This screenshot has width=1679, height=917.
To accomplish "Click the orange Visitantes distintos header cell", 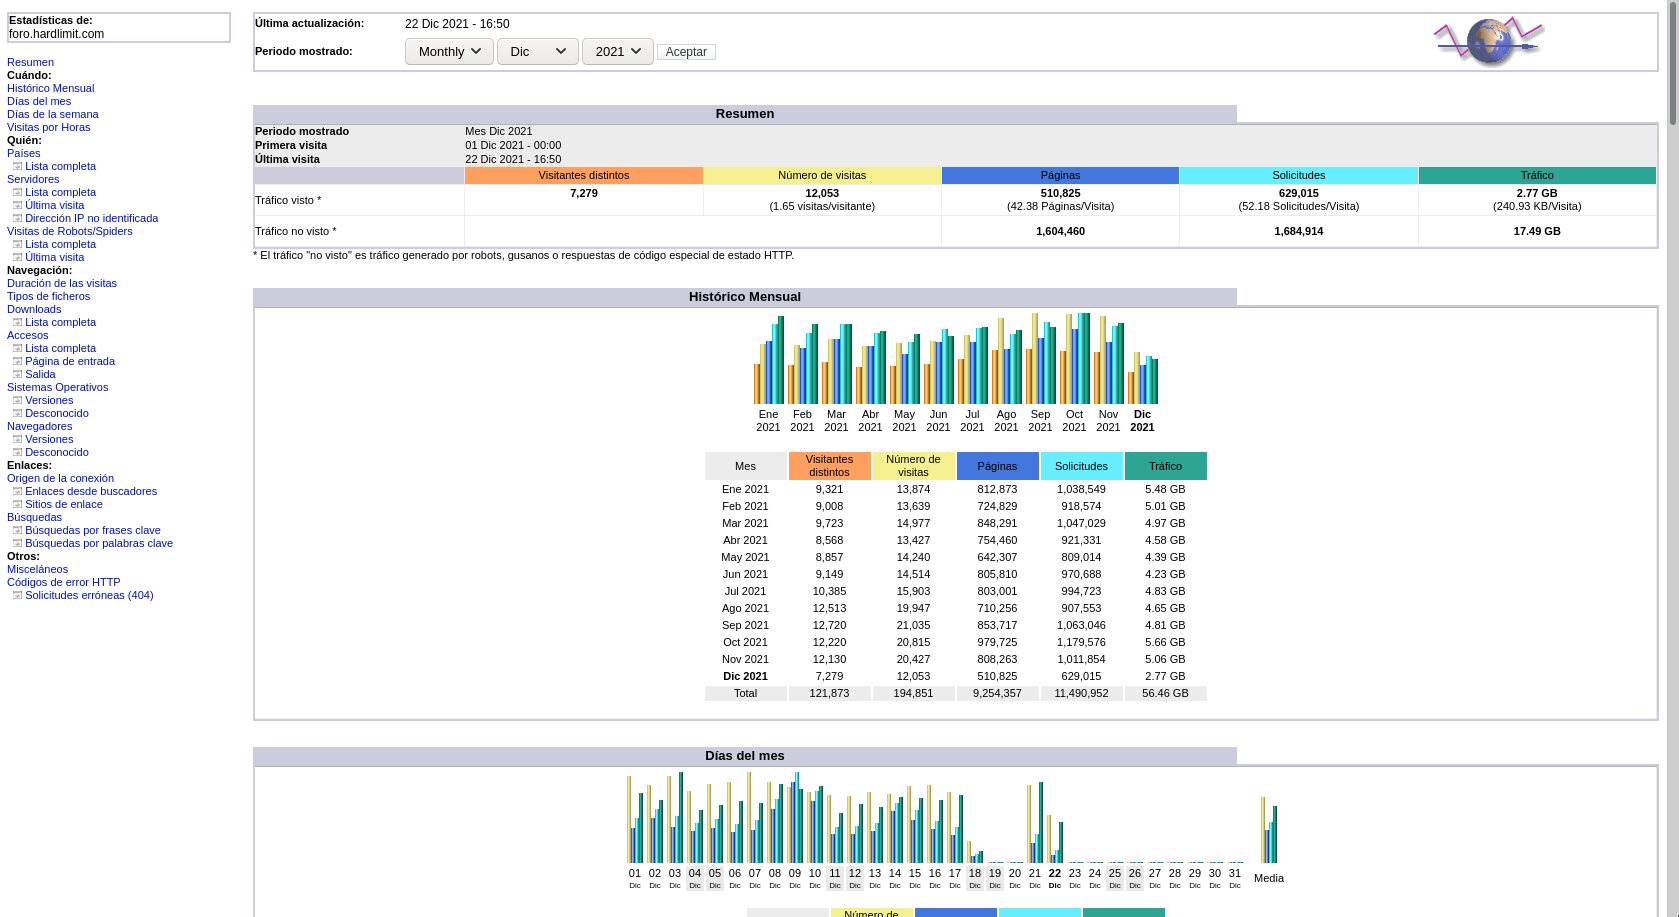I will click(583, 175).
